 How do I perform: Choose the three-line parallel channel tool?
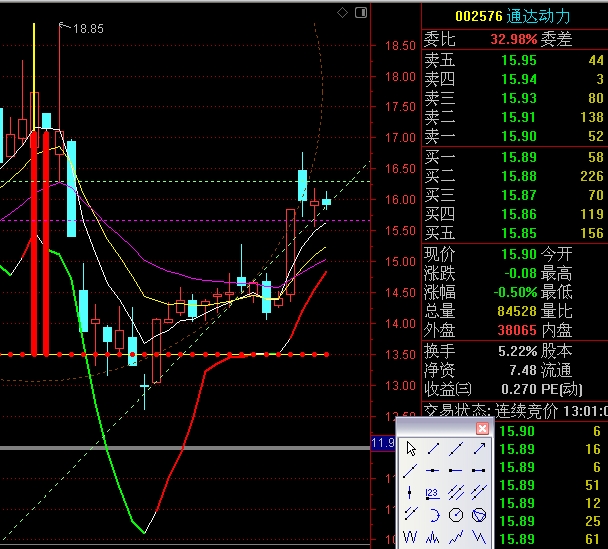pos(456,493)
